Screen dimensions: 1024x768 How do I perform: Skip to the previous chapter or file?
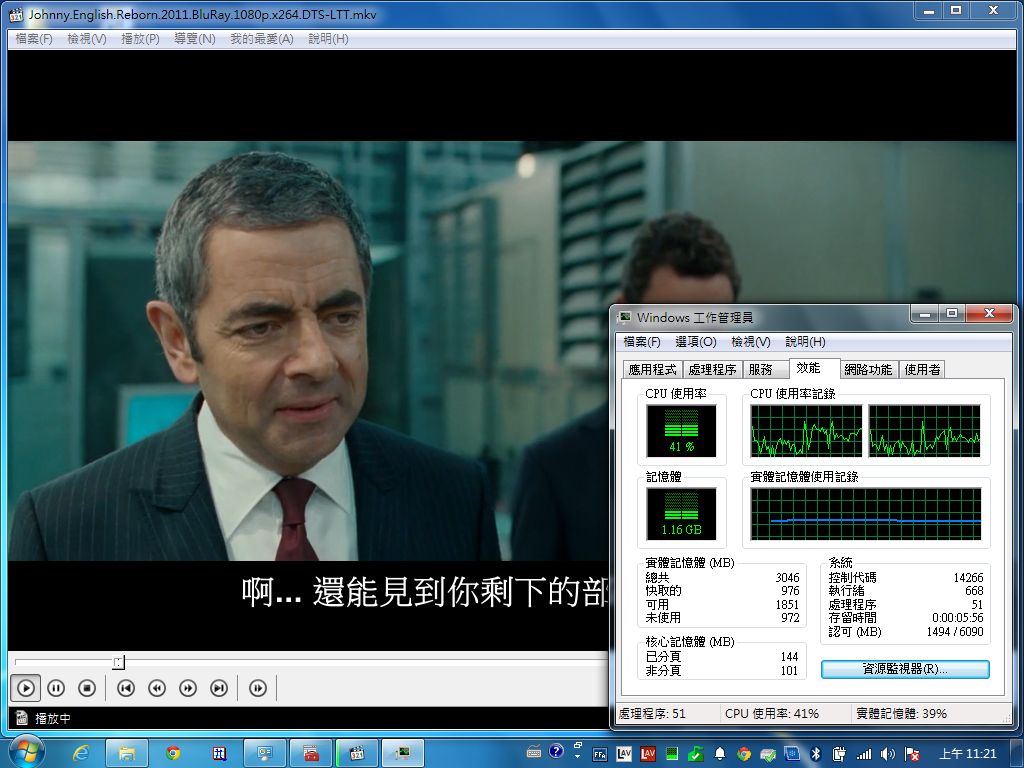[x=126, y=688]
